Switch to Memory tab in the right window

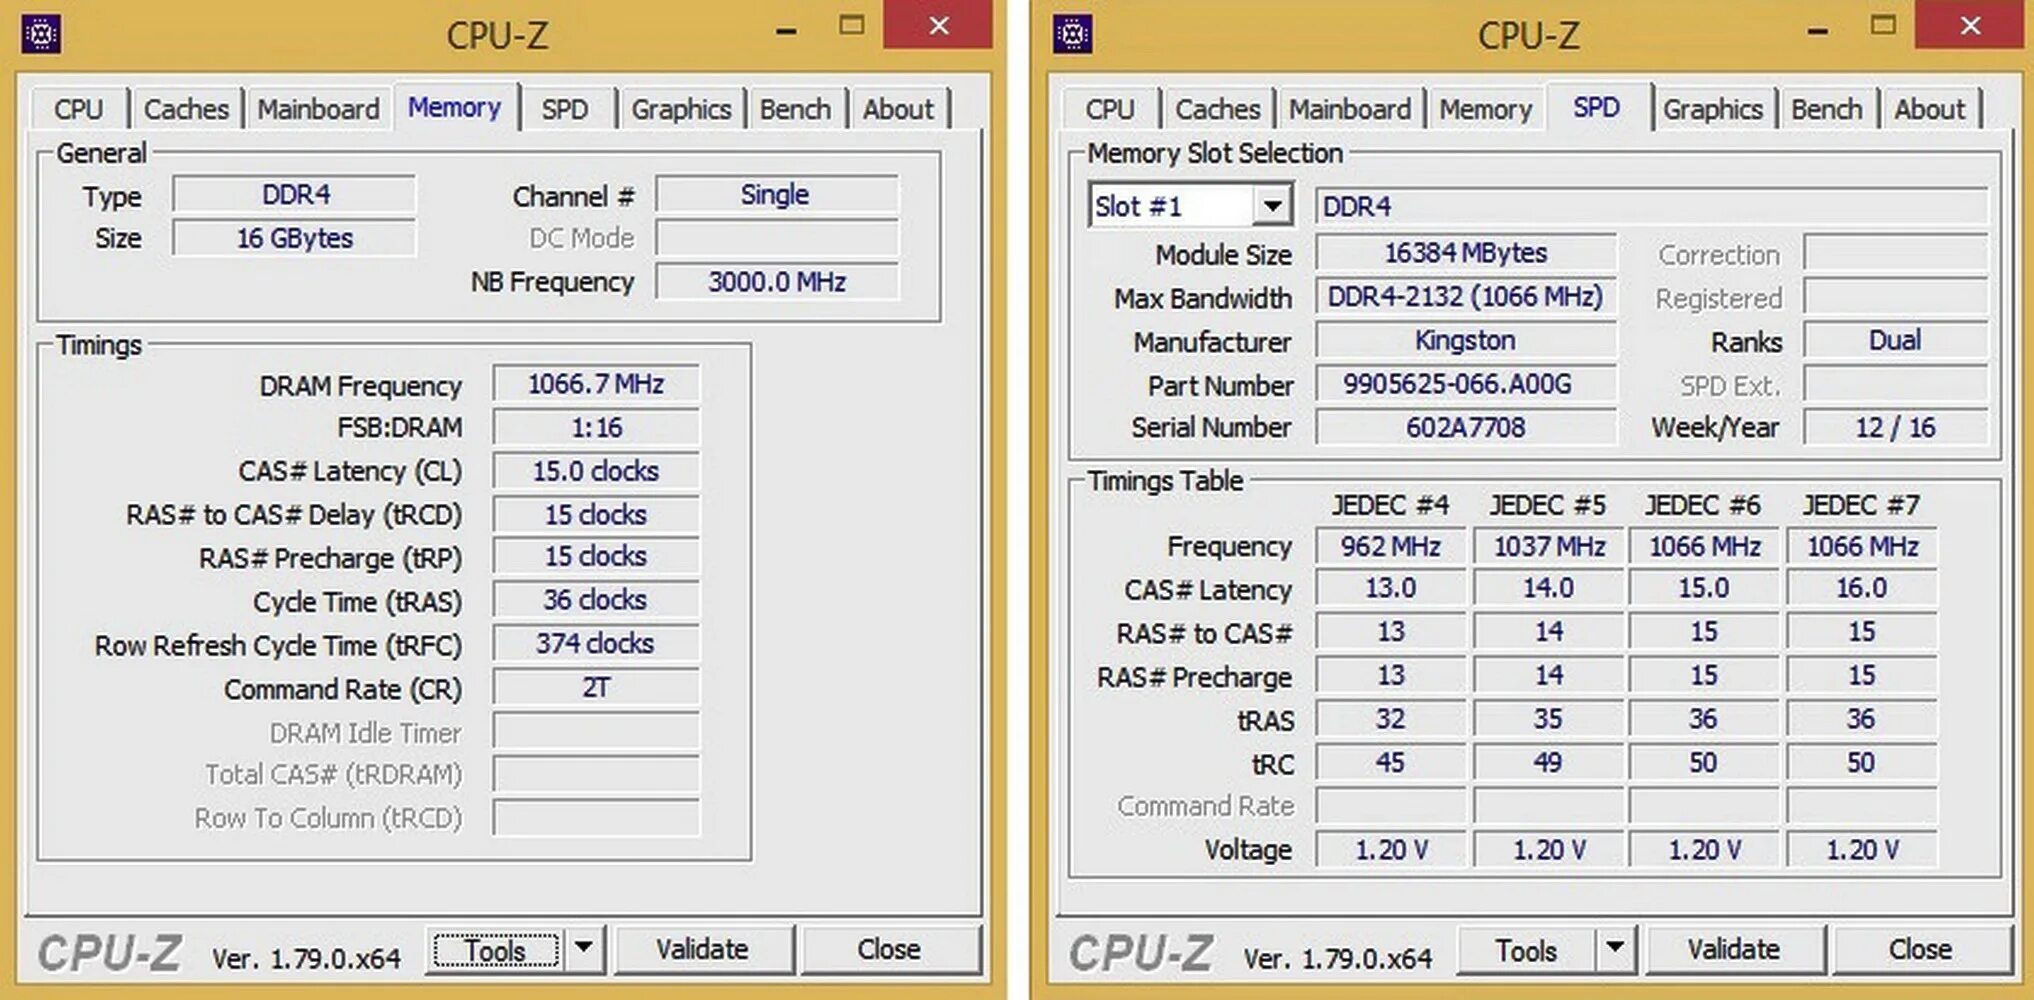pyautogui.click(x=1486, y=109)
